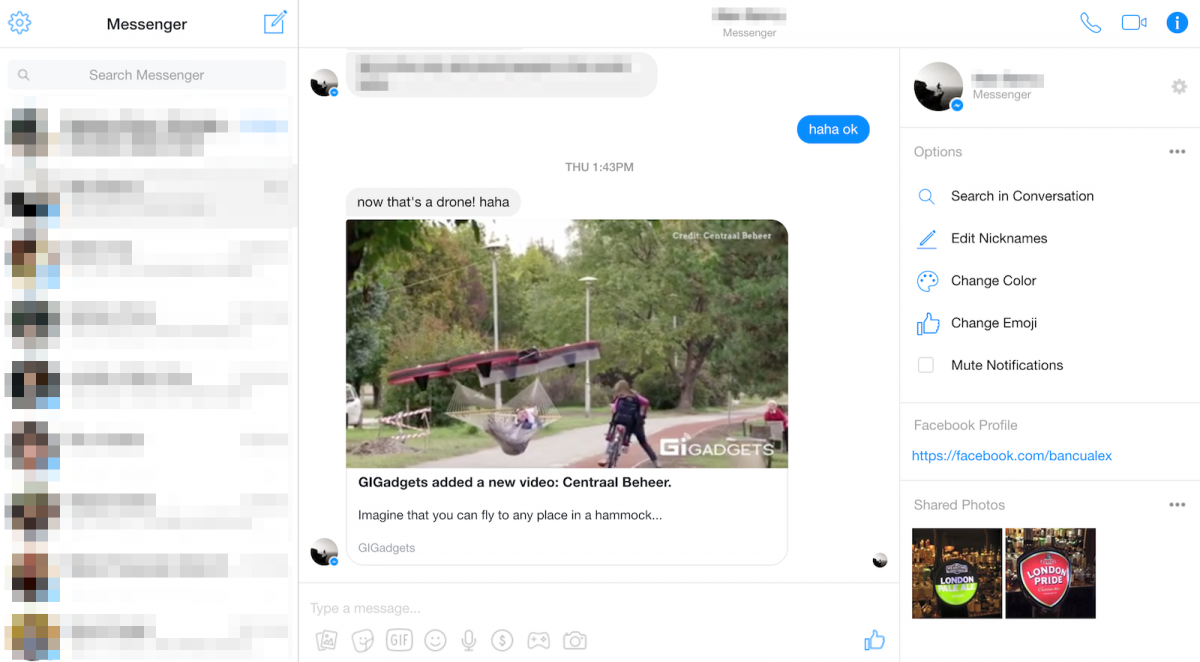
Task: Select Search in Conversation option
Action: pos(1021,196)
